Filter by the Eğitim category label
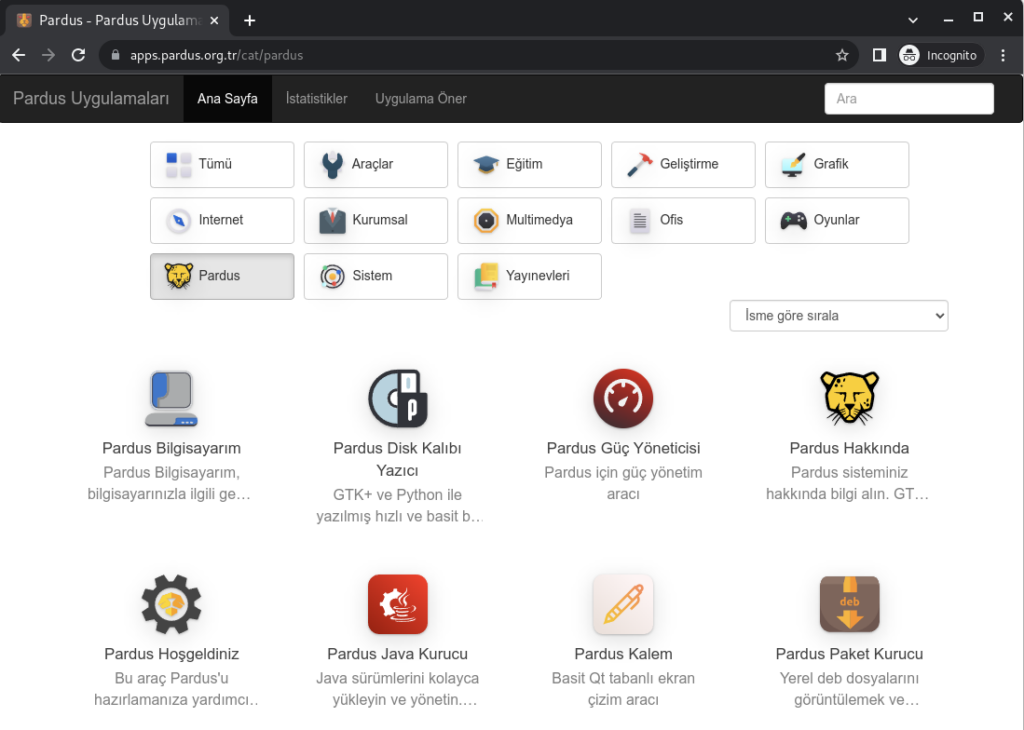This screenshot has height=730, width=1024. pos(524,164)
